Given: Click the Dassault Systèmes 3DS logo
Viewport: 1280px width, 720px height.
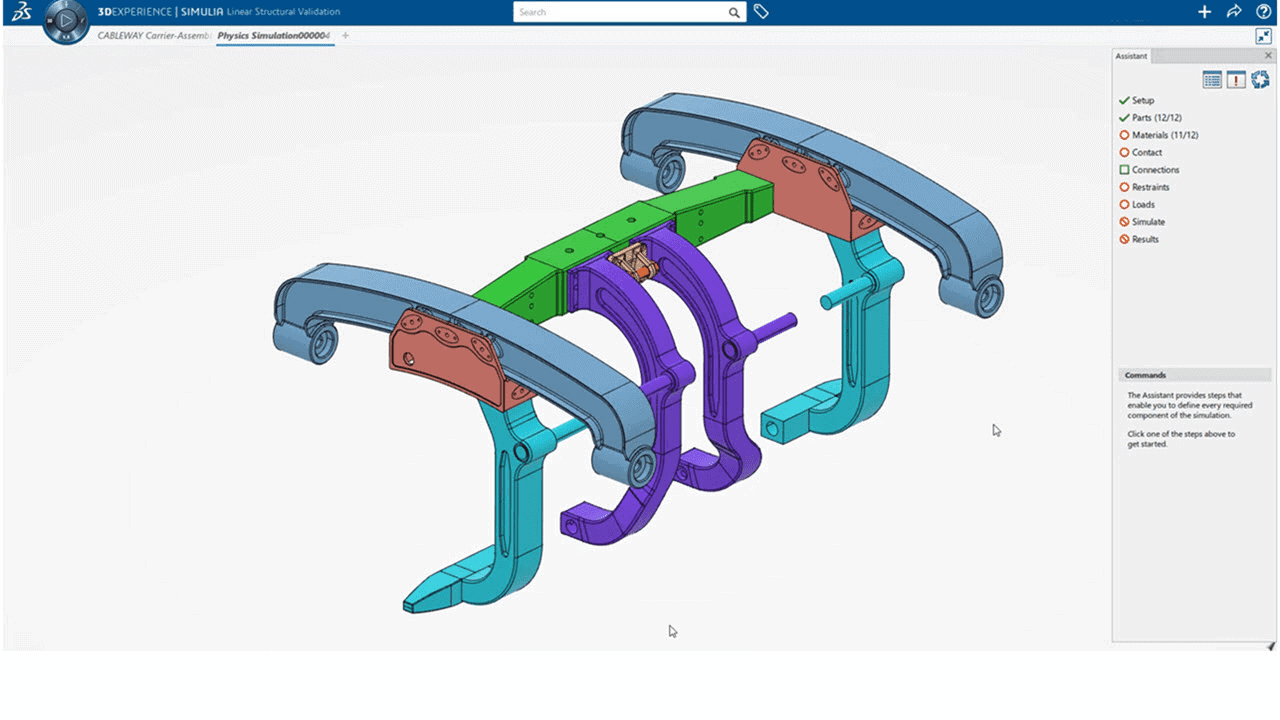Looking at the screenshot, I should tap(20, 13).
